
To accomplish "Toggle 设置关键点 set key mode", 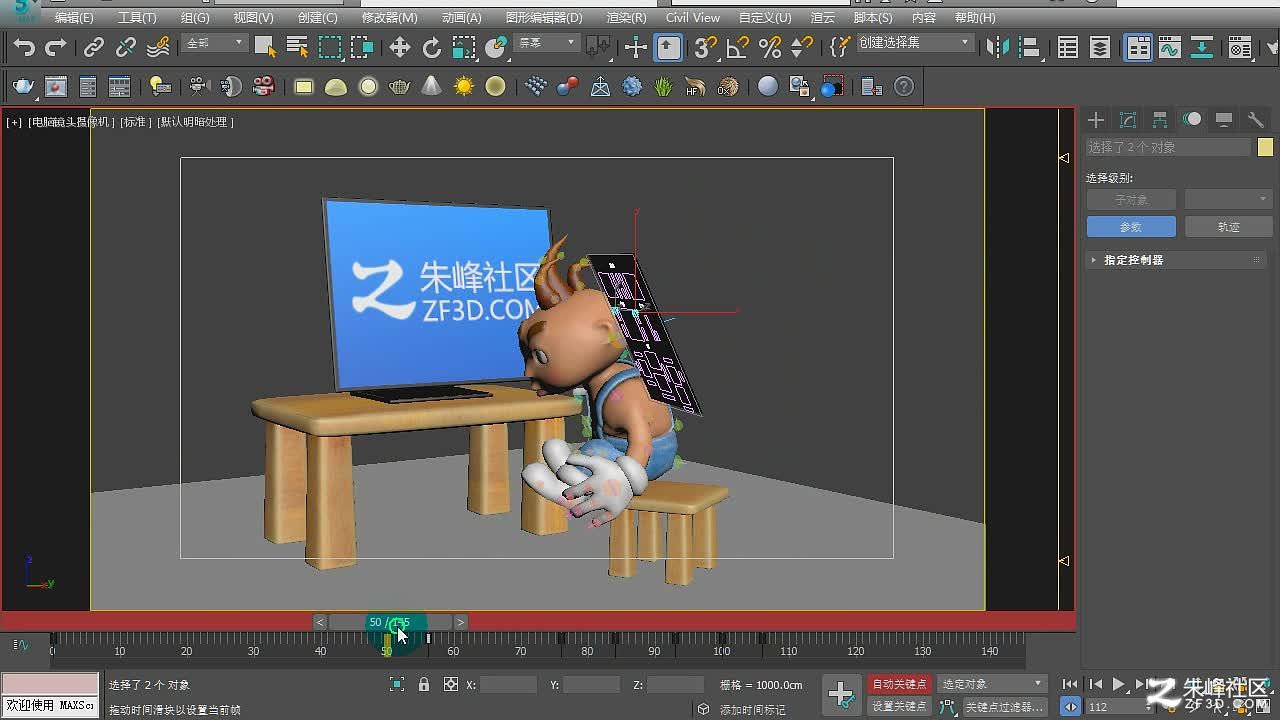I will tap(899, 706).
